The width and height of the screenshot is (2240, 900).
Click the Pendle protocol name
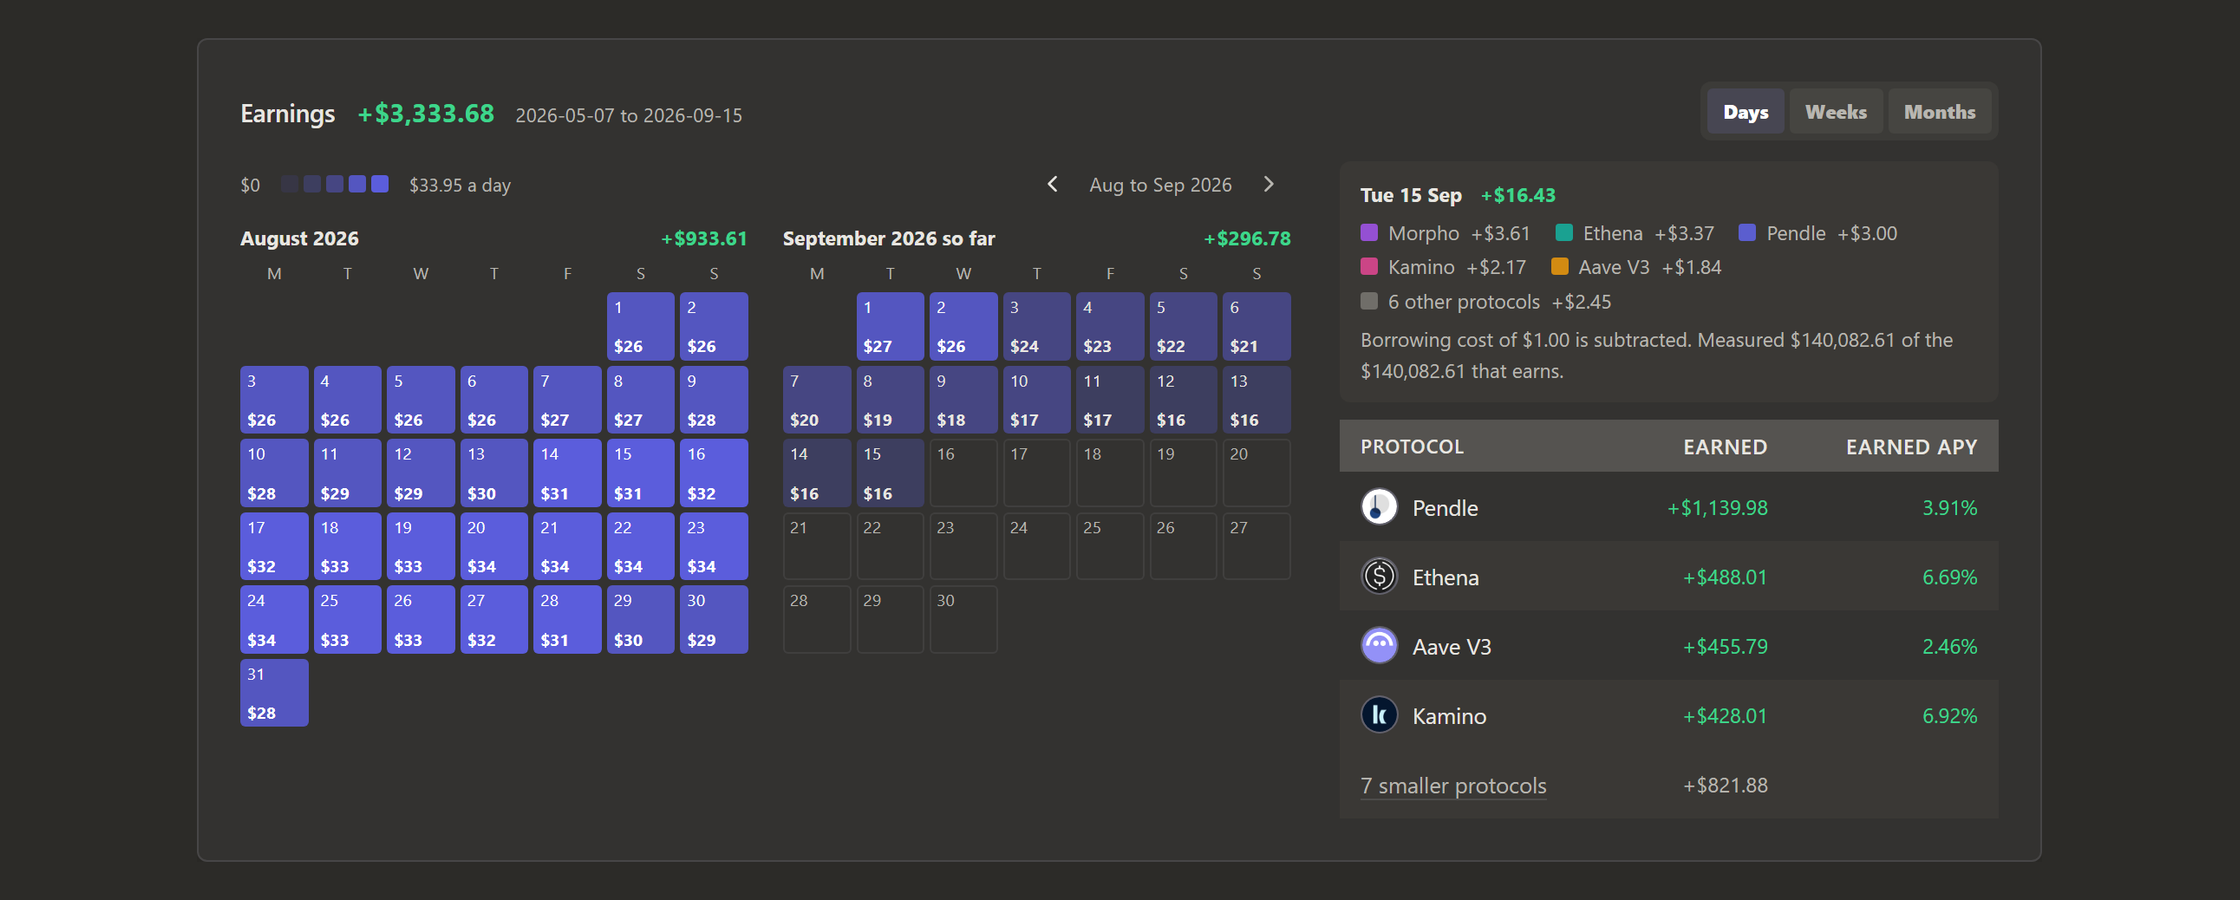click(x=1445, y=508)
